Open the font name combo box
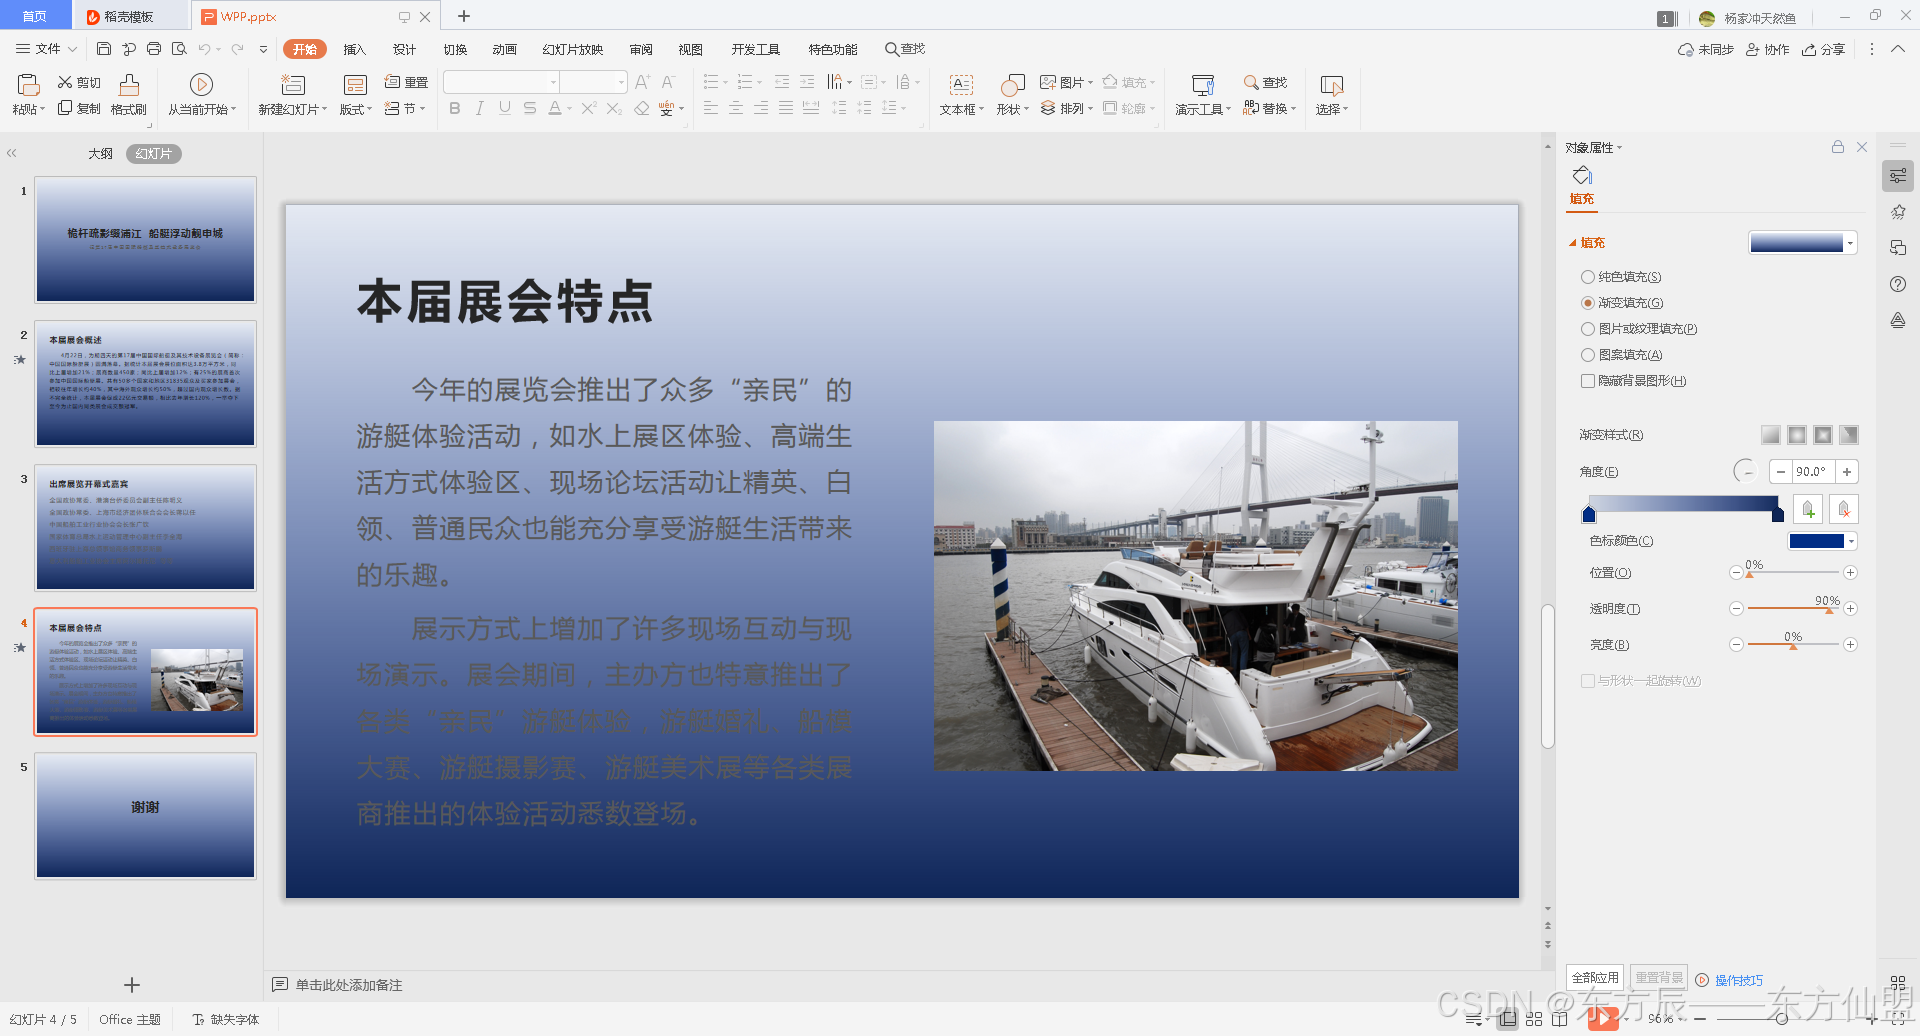The width and height of the screenshot is (1920, 1036). tap(501, 82)
